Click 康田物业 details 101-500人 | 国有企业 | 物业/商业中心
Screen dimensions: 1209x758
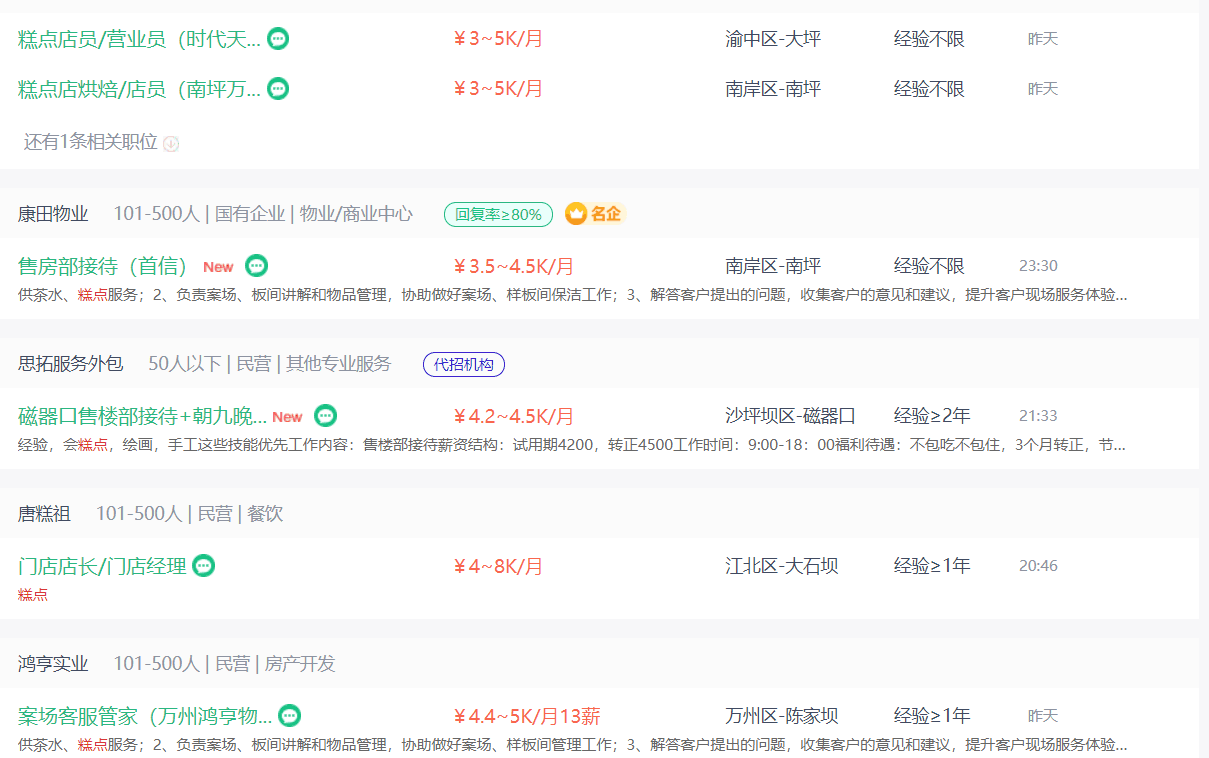[x=263, y=214]
